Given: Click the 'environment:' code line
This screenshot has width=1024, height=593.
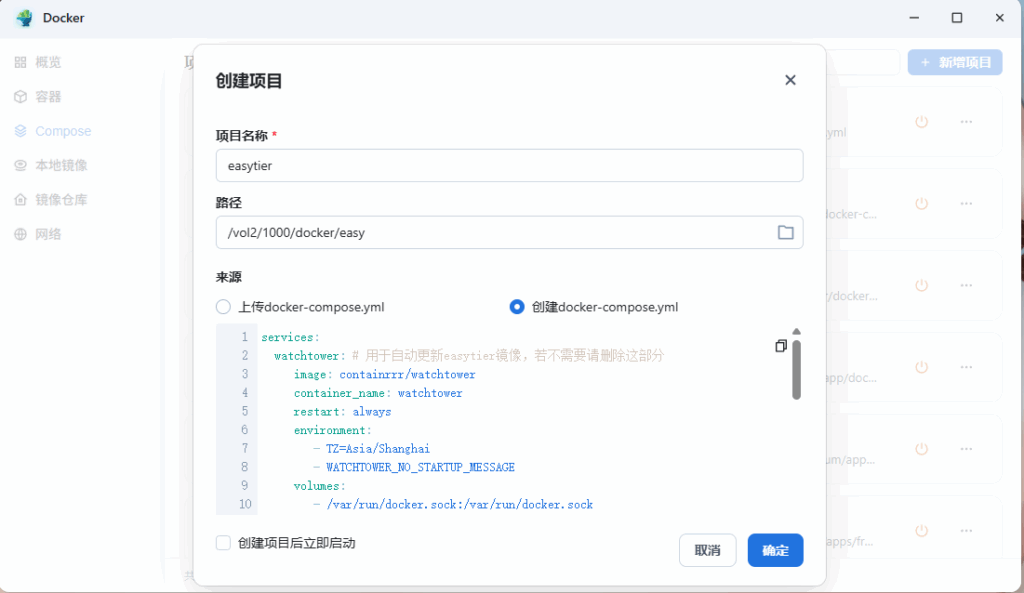Looking at the screenshot, I should [332, 430].
